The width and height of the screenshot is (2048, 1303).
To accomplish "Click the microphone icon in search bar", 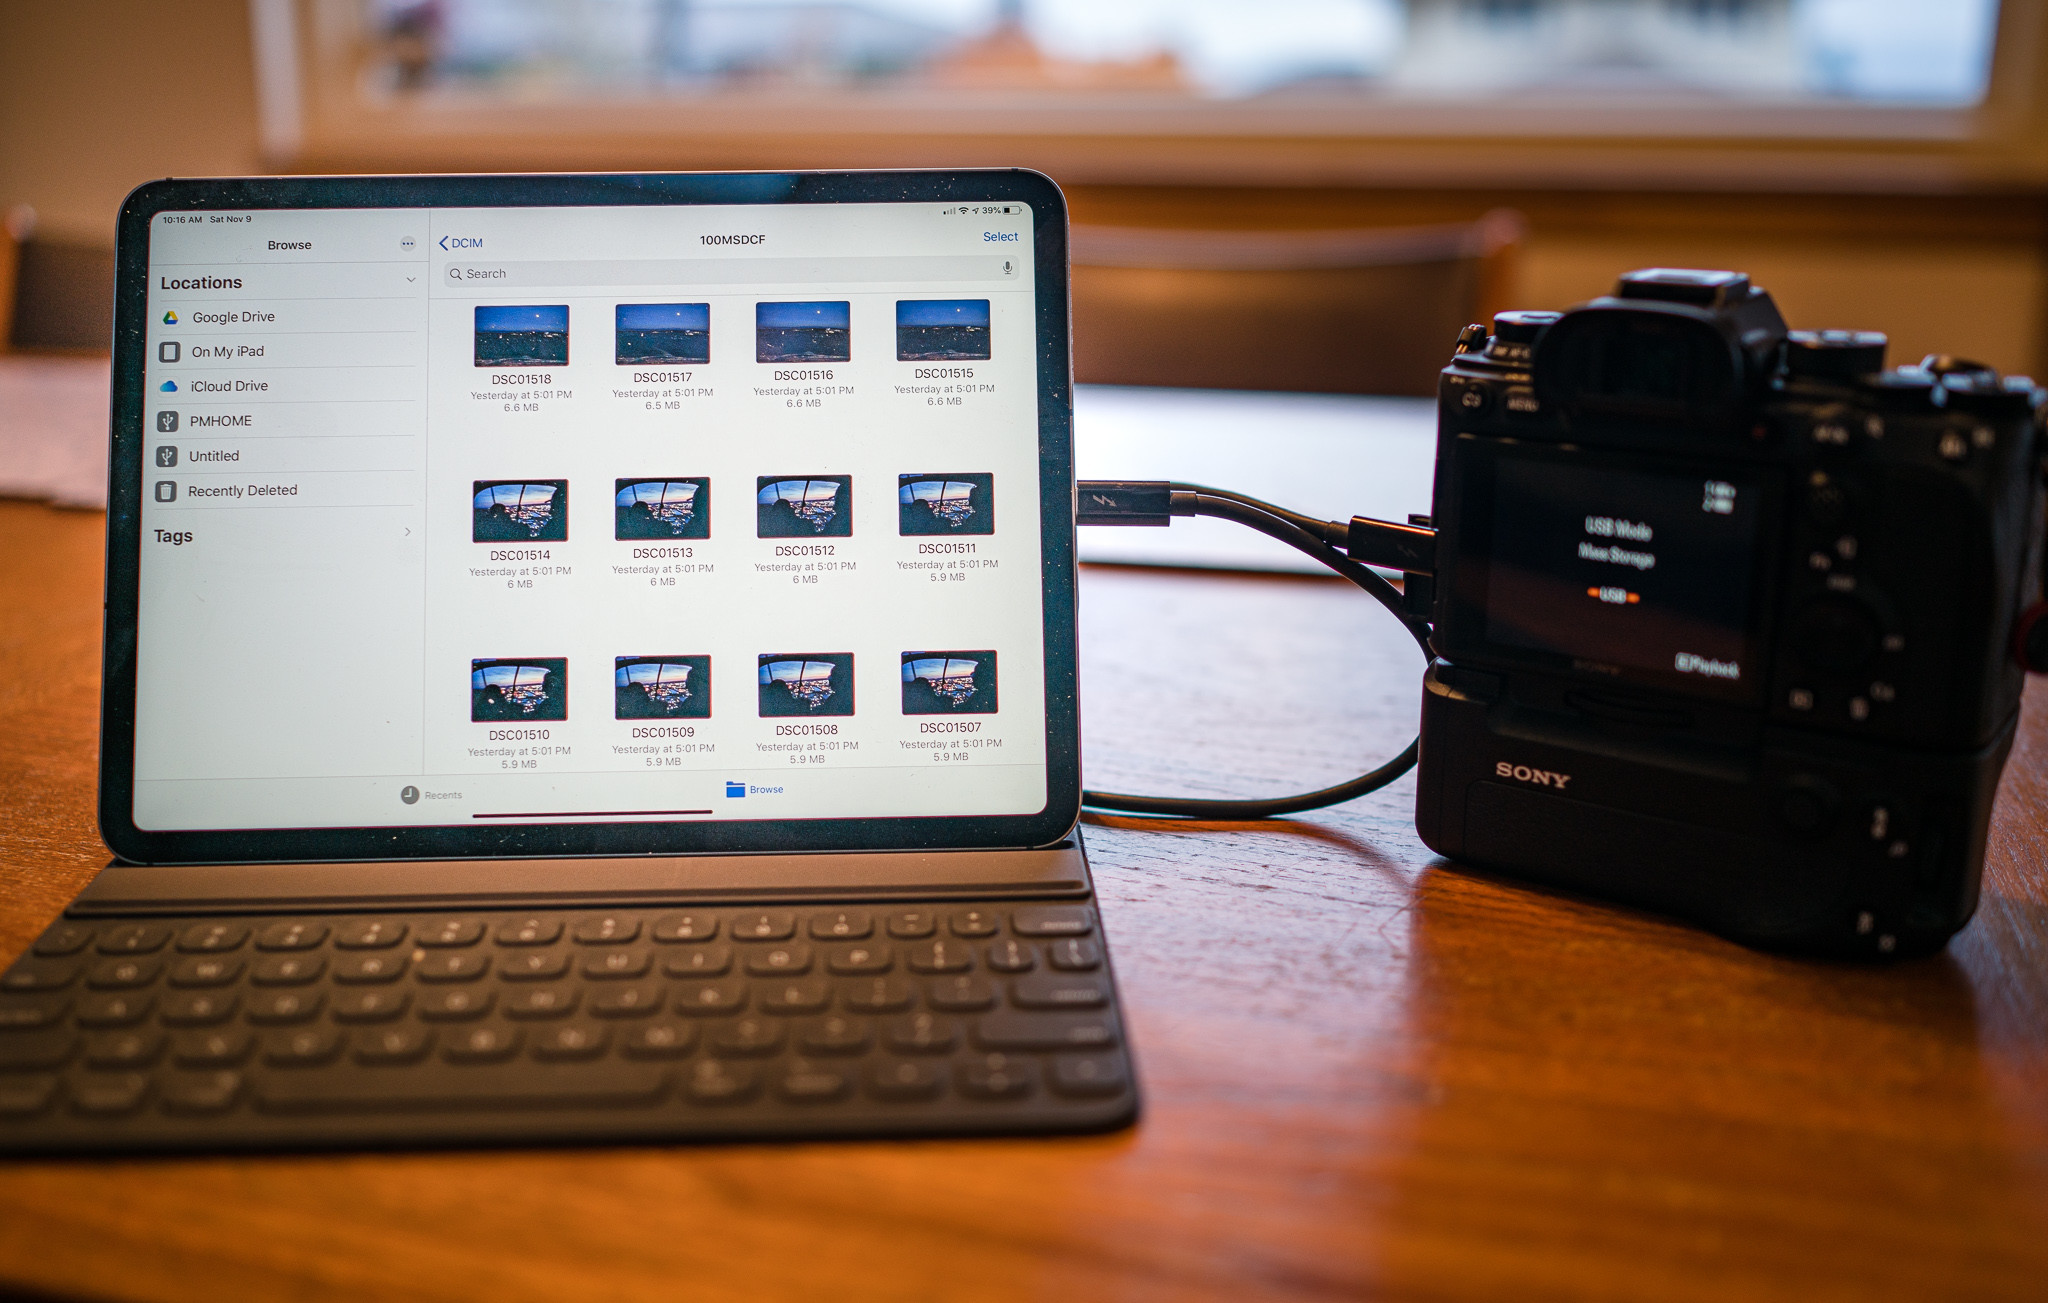I will click(x=1002, y=273).
